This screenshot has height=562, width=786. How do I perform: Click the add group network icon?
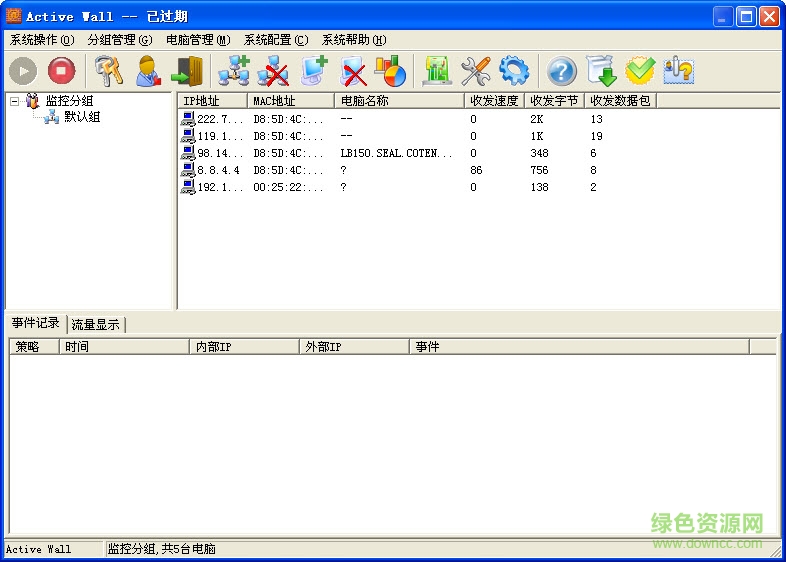pos(234,71)
